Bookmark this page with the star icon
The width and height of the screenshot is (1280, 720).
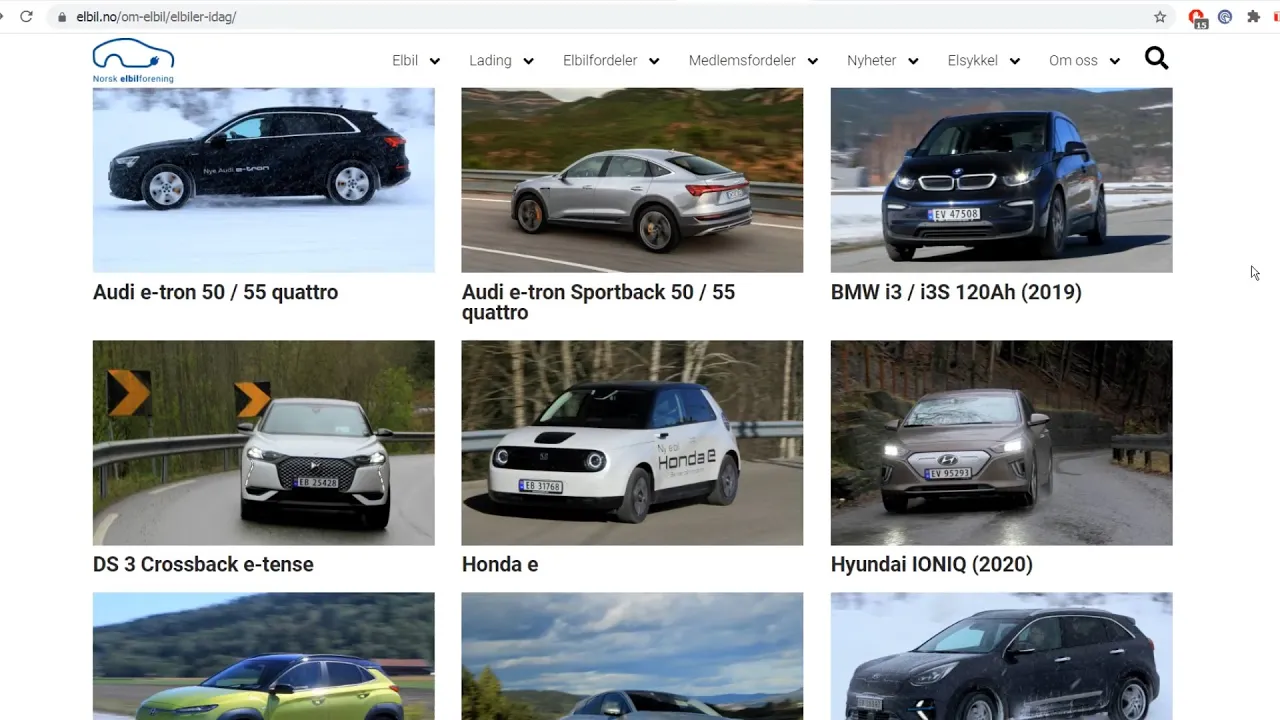pos(1160,17)
